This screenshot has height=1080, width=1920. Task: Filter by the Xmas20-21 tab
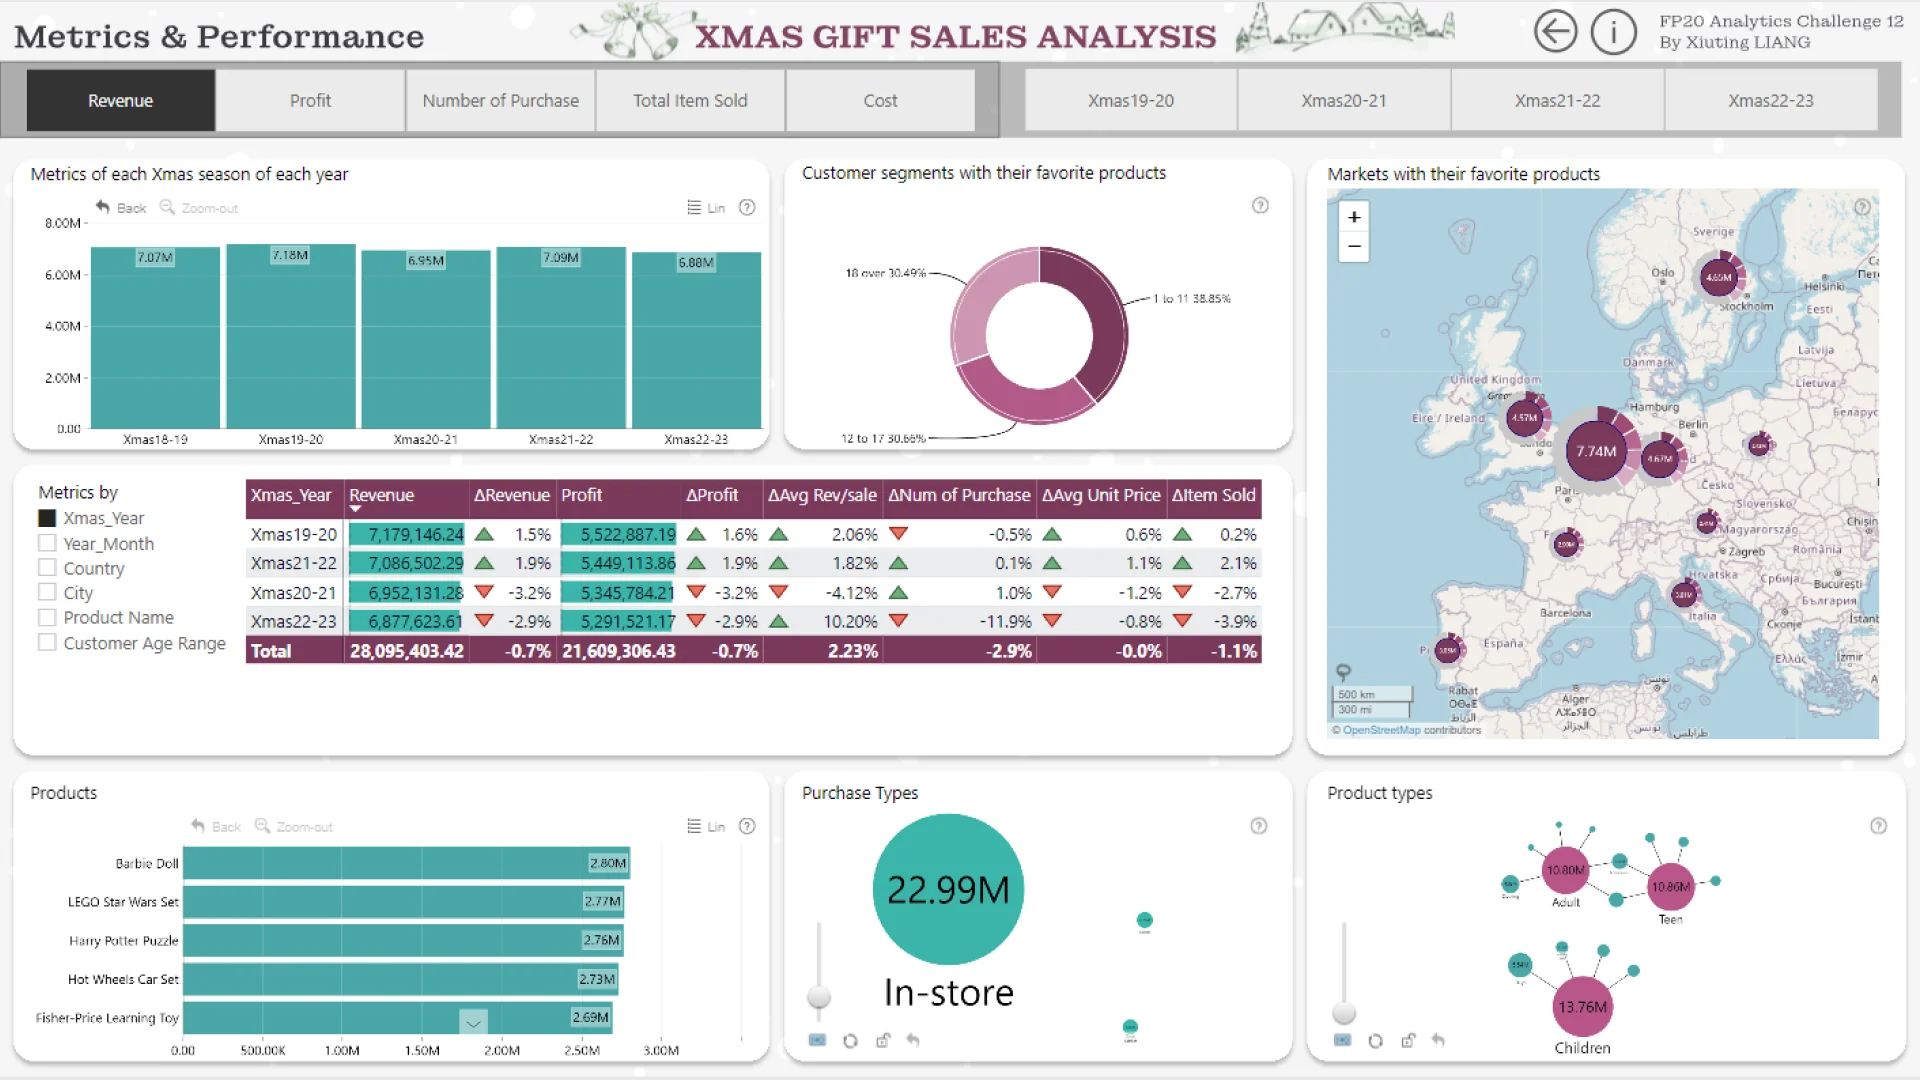click(x=1344, y=100)
